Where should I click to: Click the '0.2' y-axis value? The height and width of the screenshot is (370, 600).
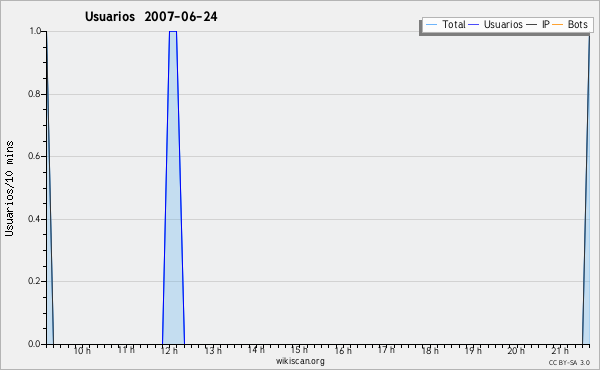pos(35,281)
